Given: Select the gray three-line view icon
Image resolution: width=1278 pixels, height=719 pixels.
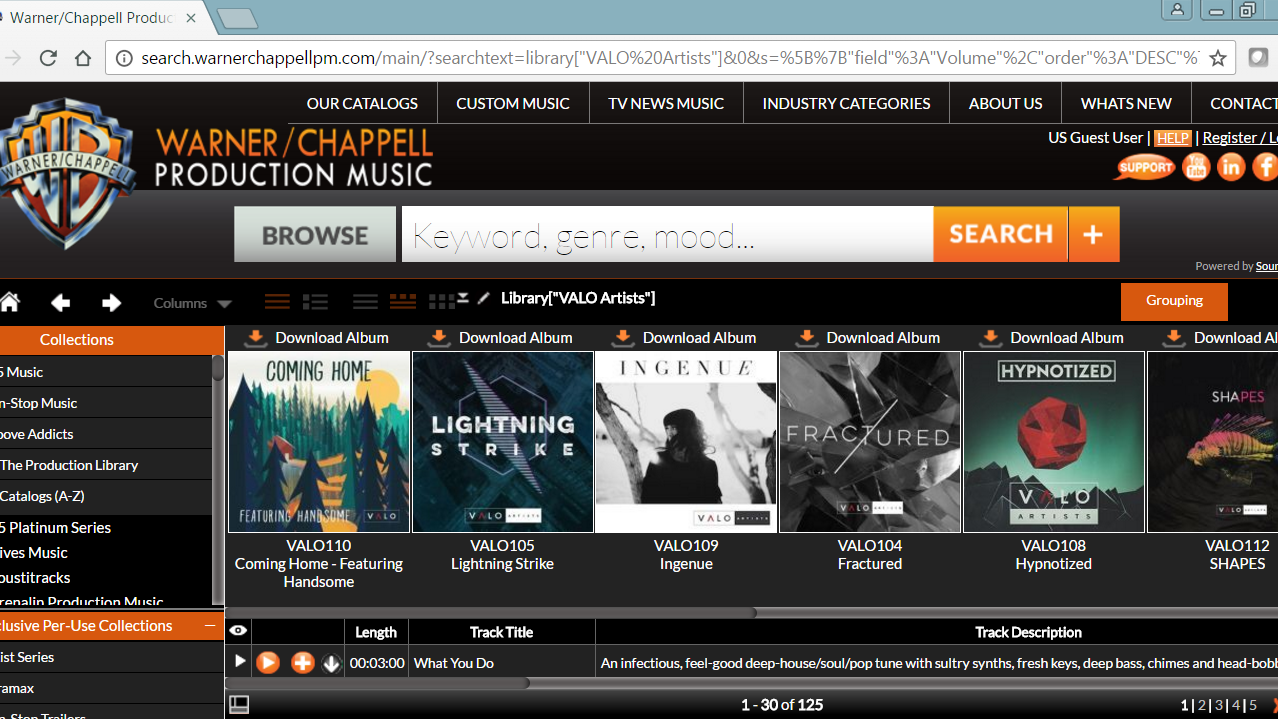Looking at the screenshot, I should 365,302.
